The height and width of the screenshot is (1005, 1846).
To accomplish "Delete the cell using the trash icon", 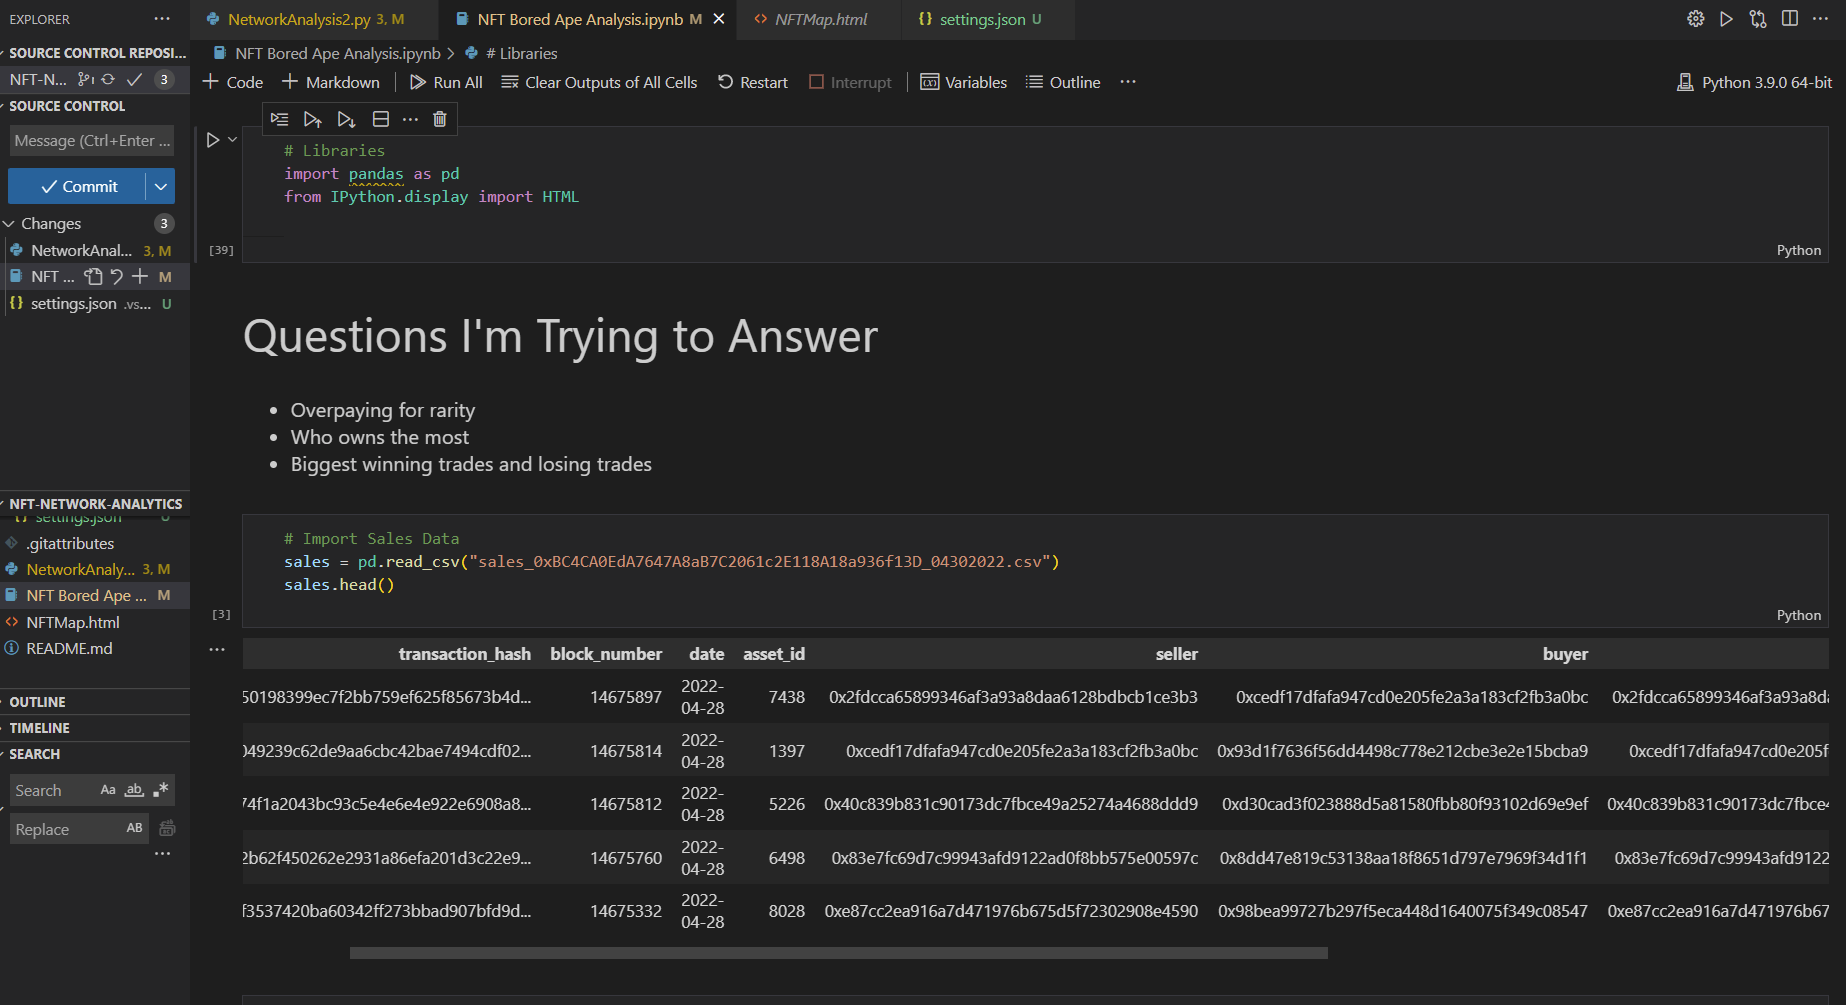I will pos(440,118).
